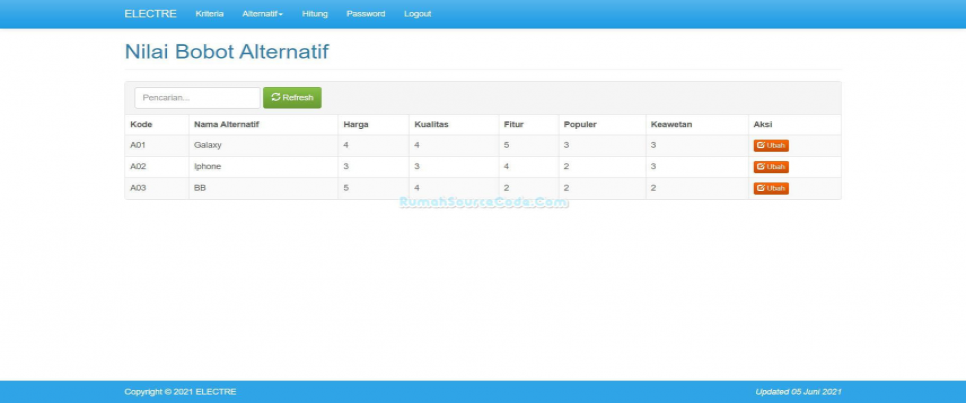Viewport: 966px width, 403px height.
Task: Click the Updated 05 Juni 2021 text
Action: (798, 392)
